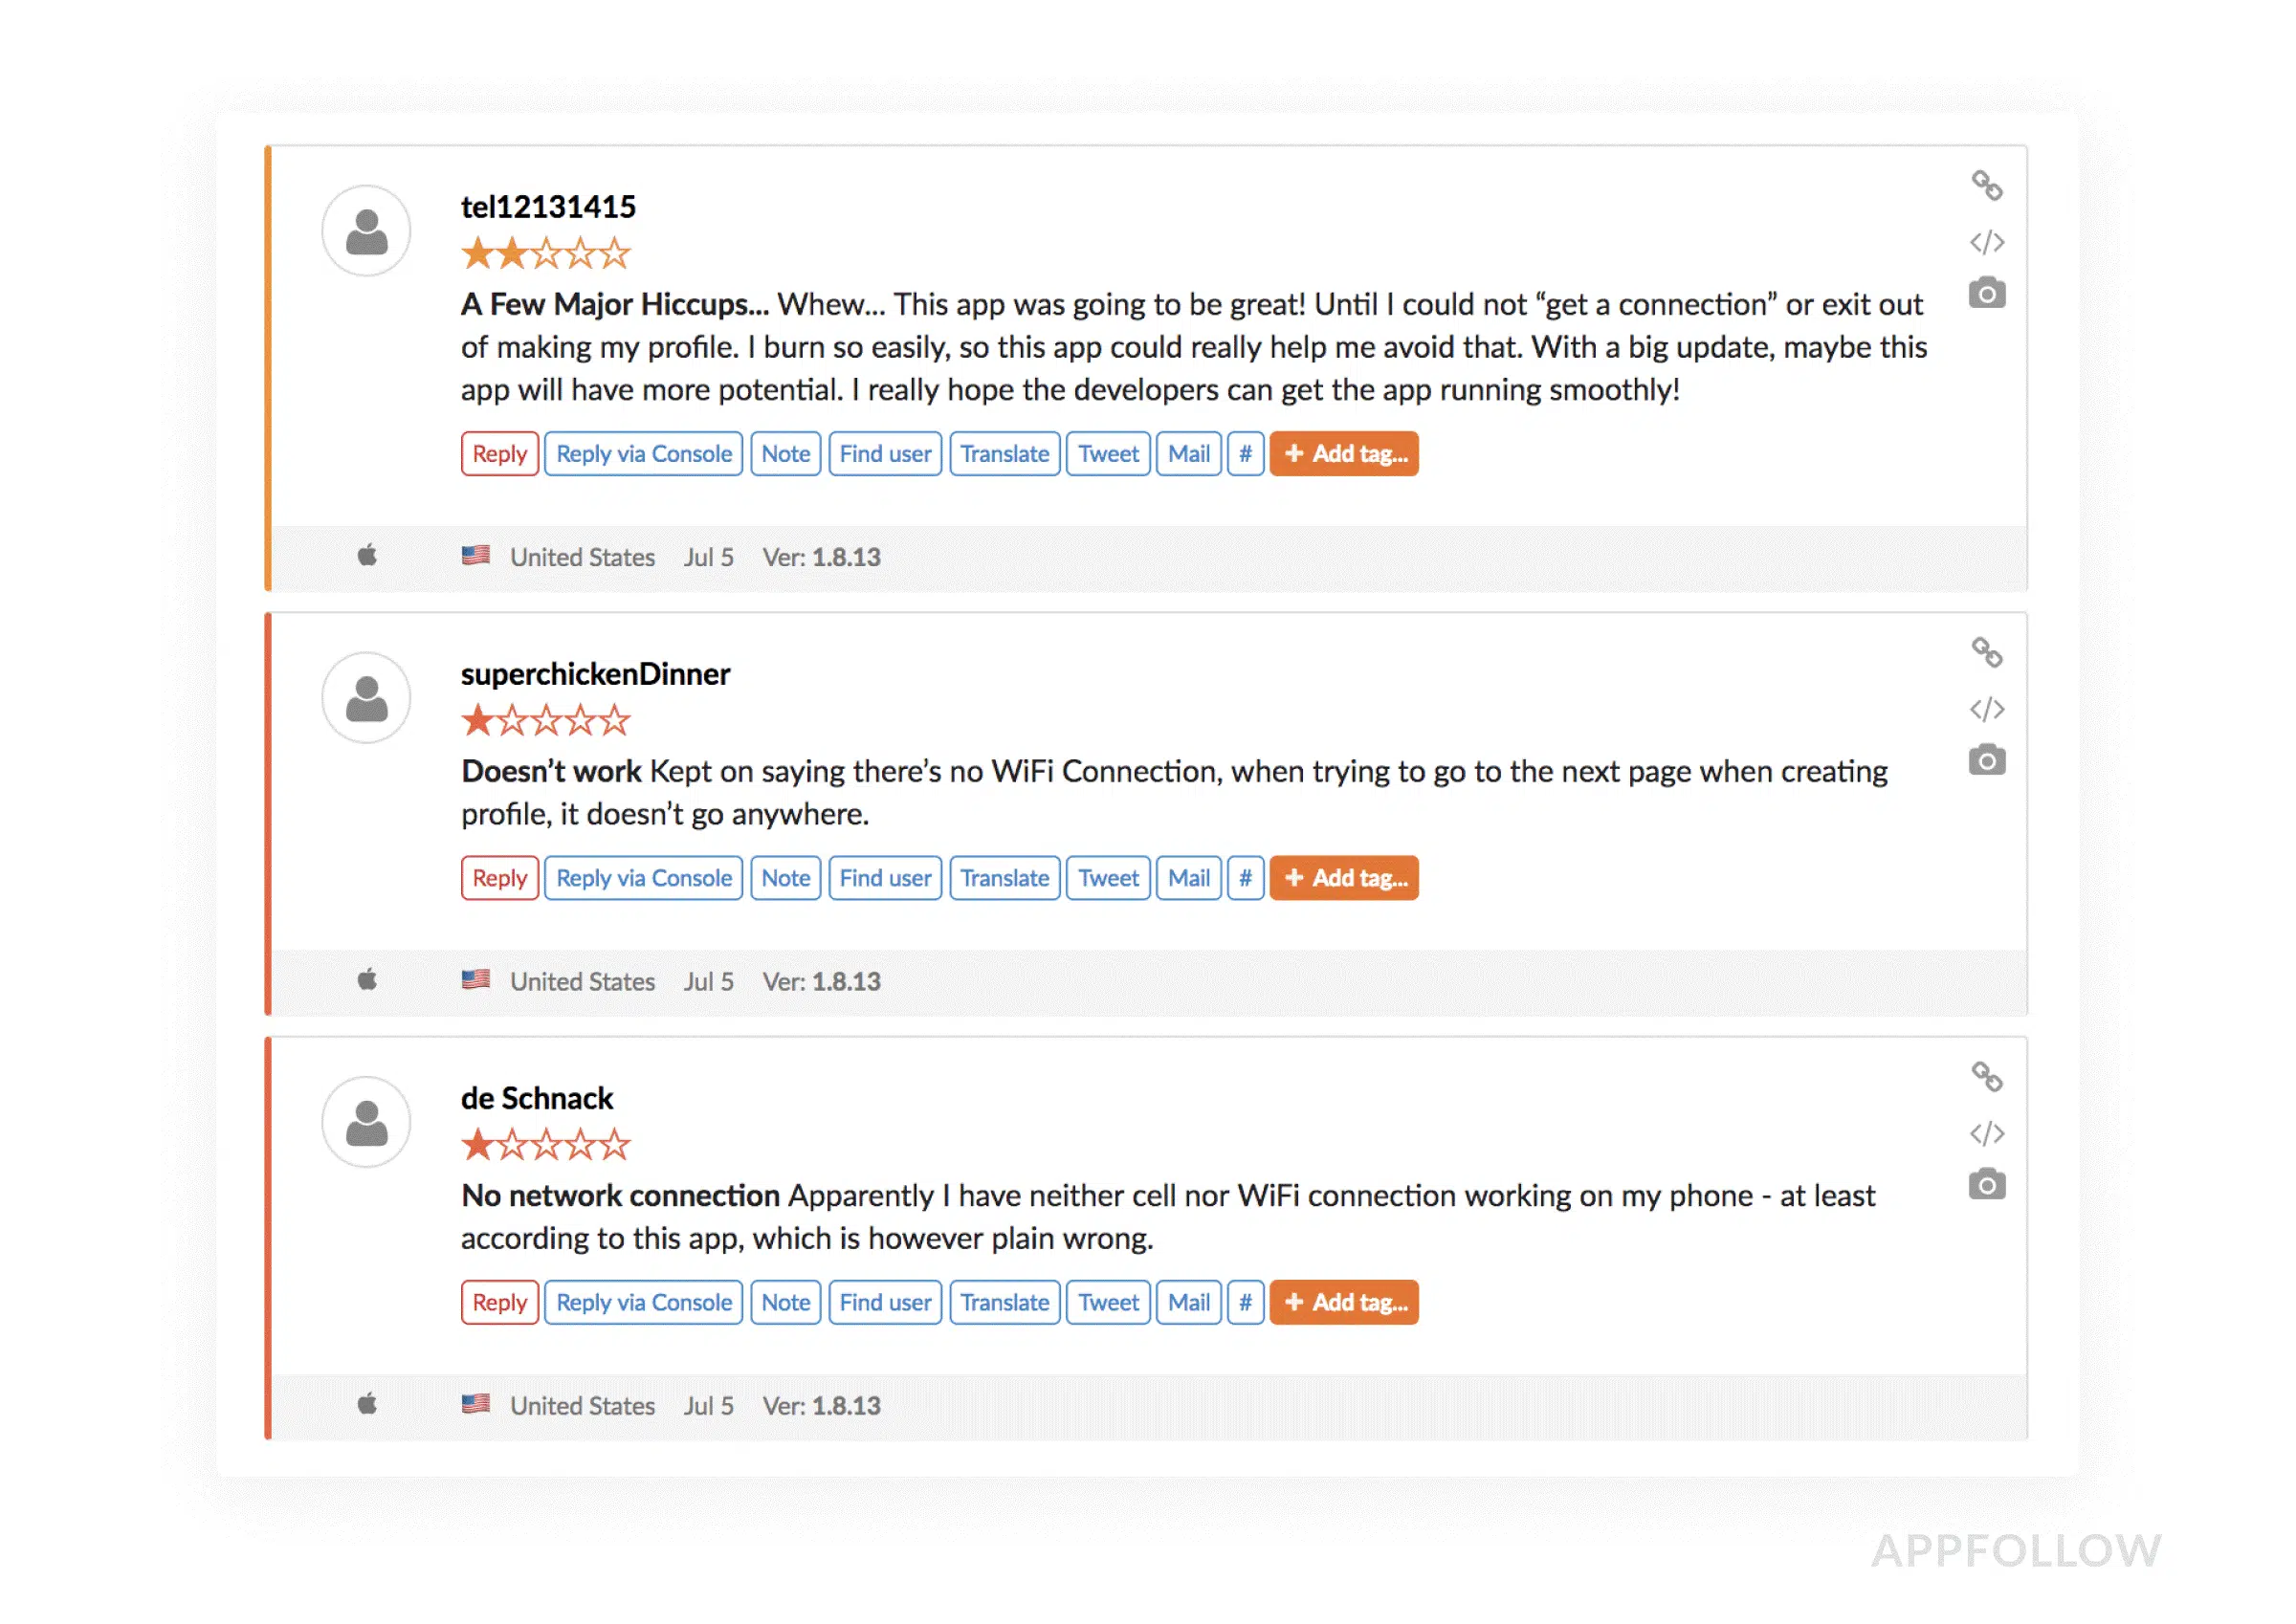Click camera icon on superchickenDinner review
This screenshot has height=1624, width=2296.
tap(1985, 761)
